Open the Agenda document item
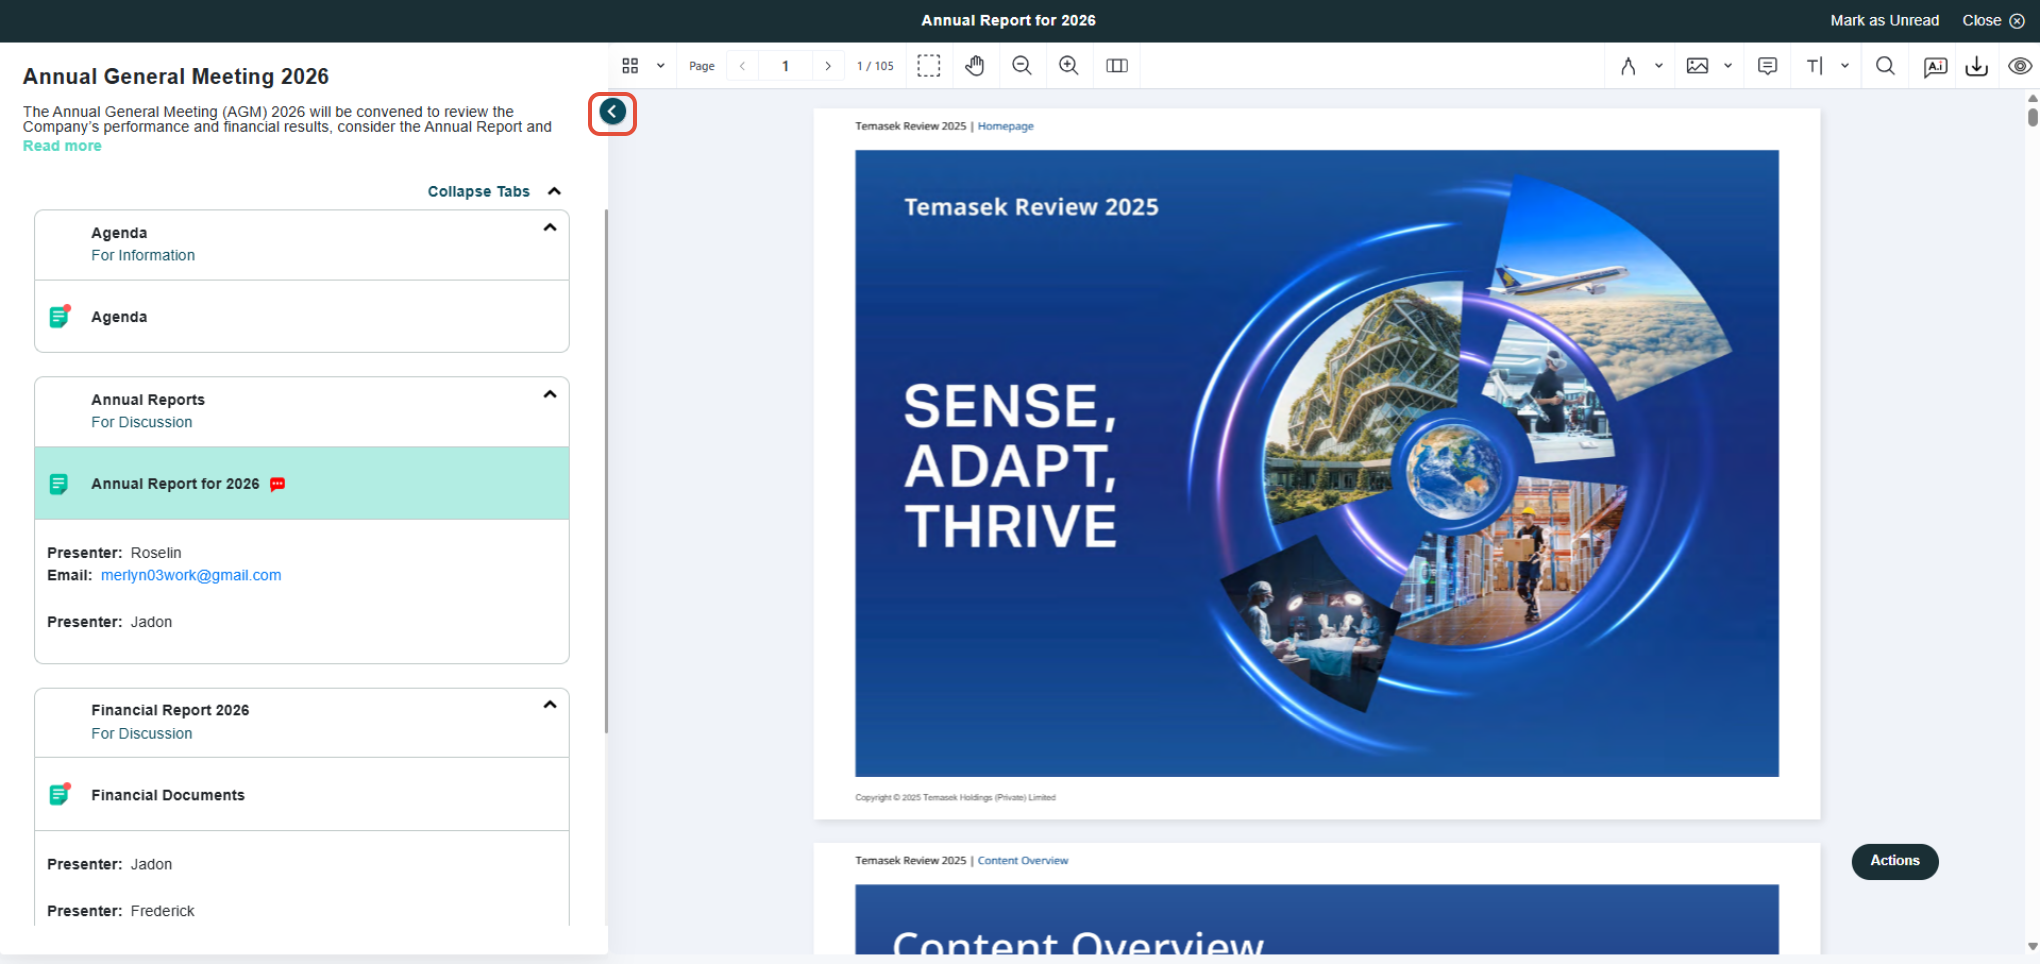Viewport: 2040px width, 964px height. (302, 317)
